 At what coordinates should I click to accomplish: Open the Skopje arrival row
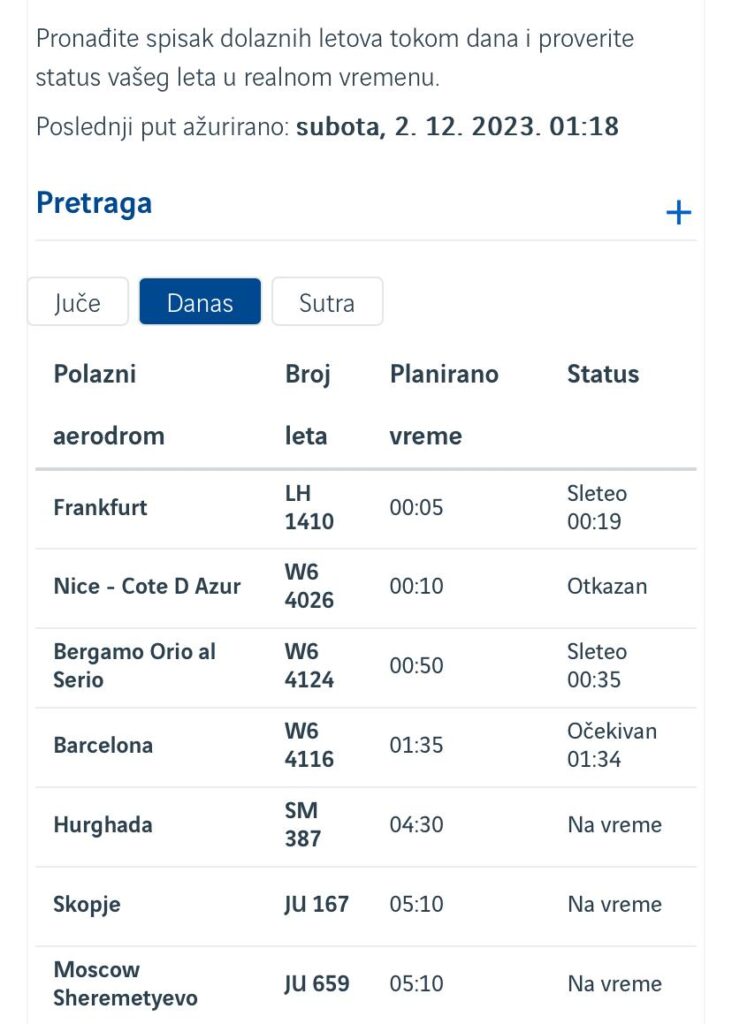[x=86, y=904]
